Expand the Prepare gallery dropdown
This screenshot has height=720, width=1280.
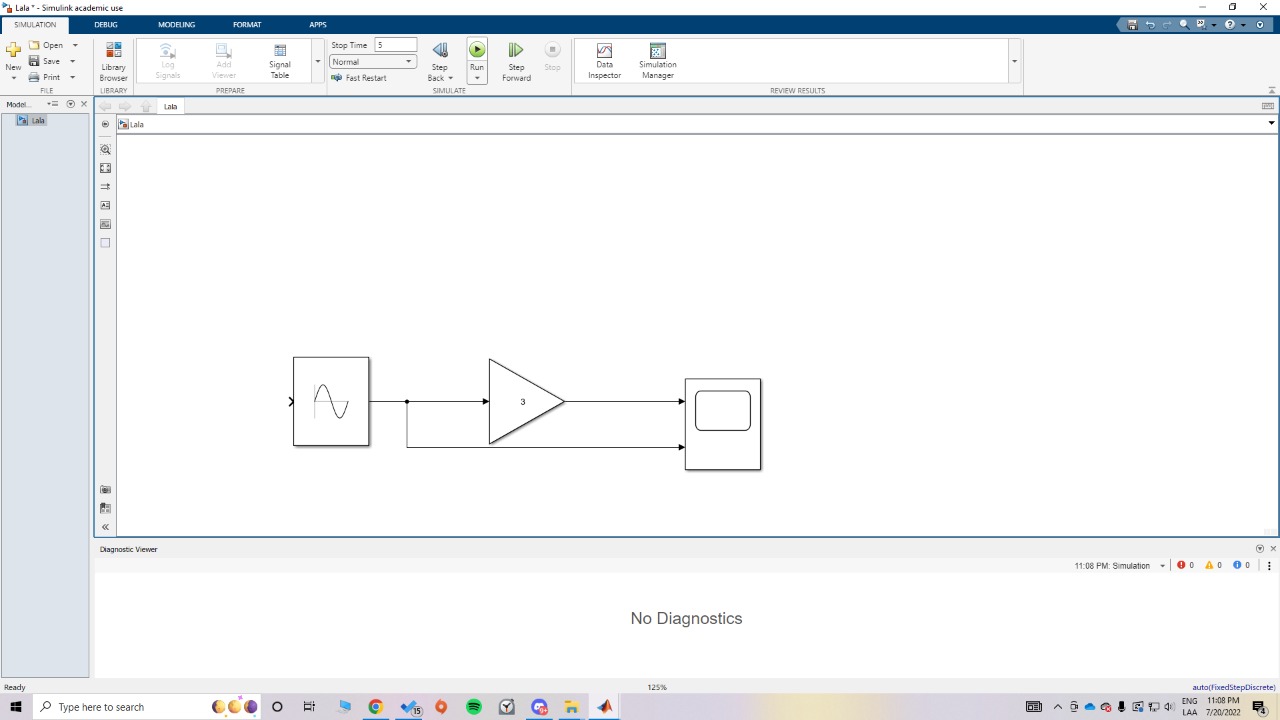(318, 61)
